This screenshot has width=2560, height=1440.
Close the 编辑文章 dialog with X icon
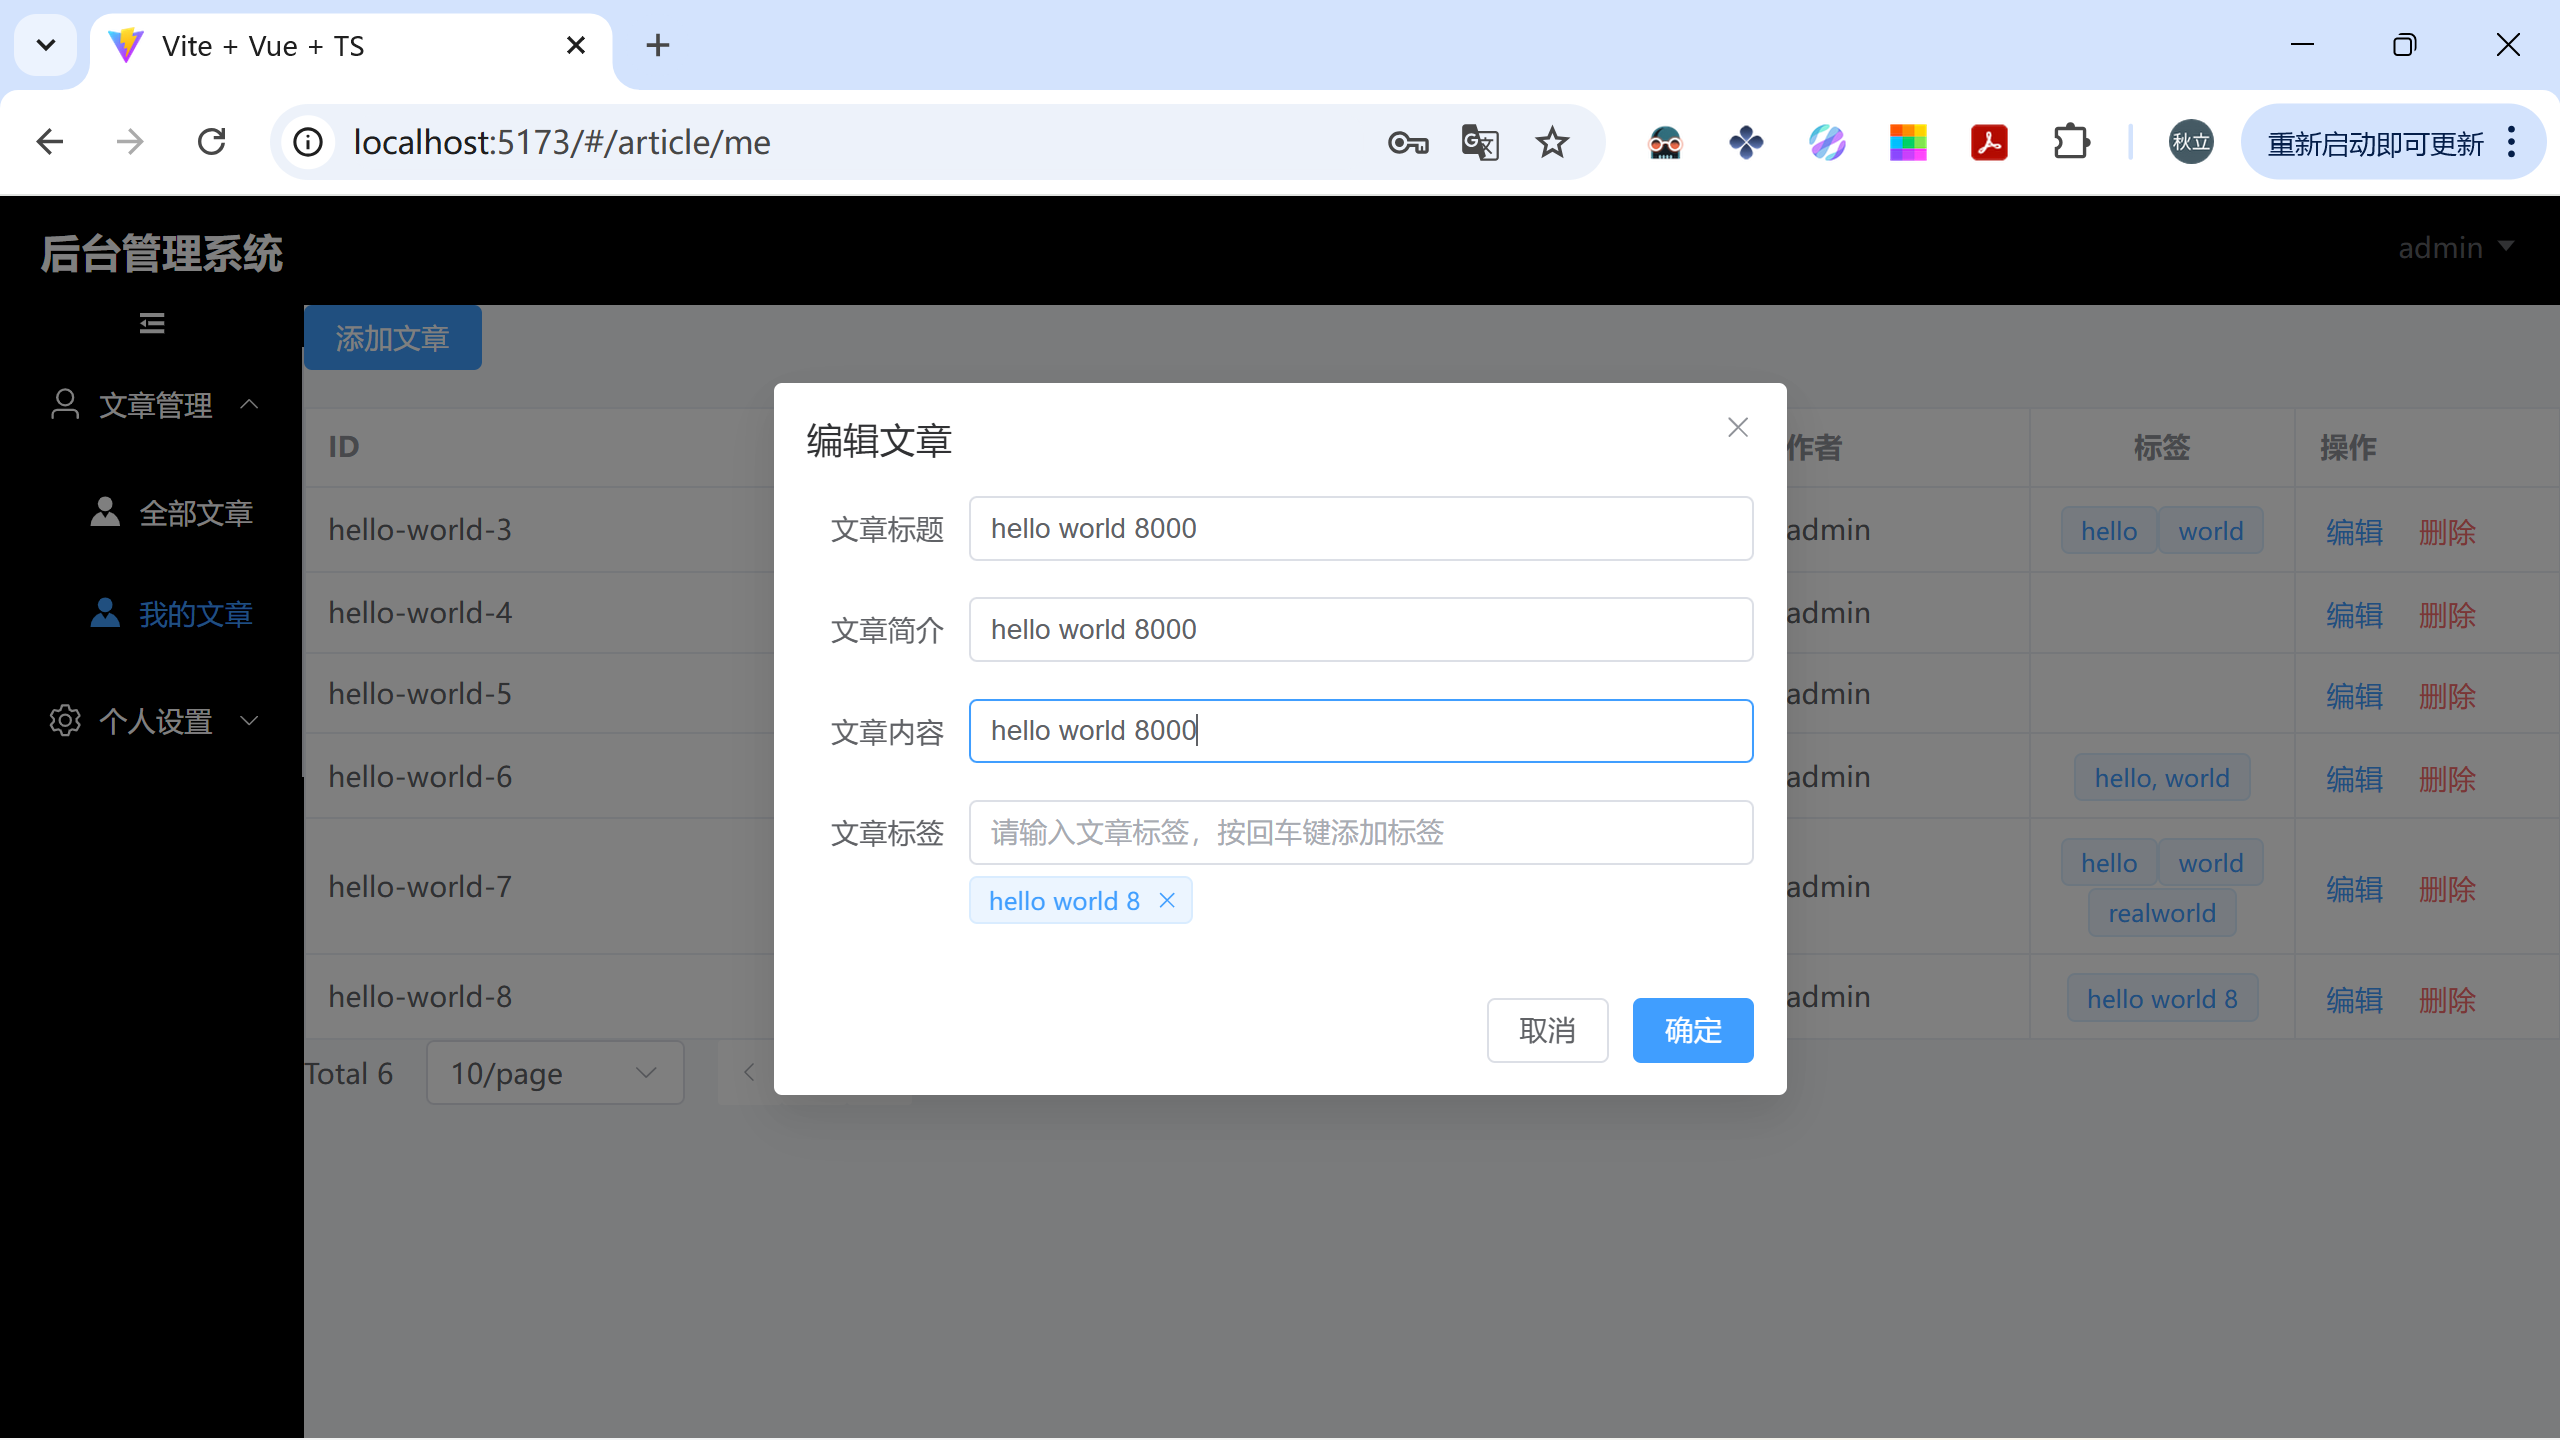pos(1738,428)
